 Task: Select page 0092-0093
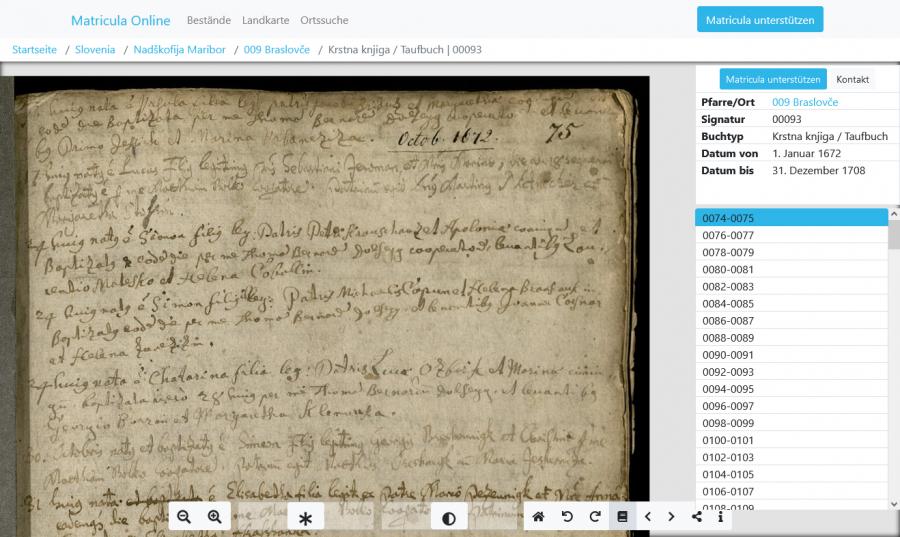pos(792,372)
